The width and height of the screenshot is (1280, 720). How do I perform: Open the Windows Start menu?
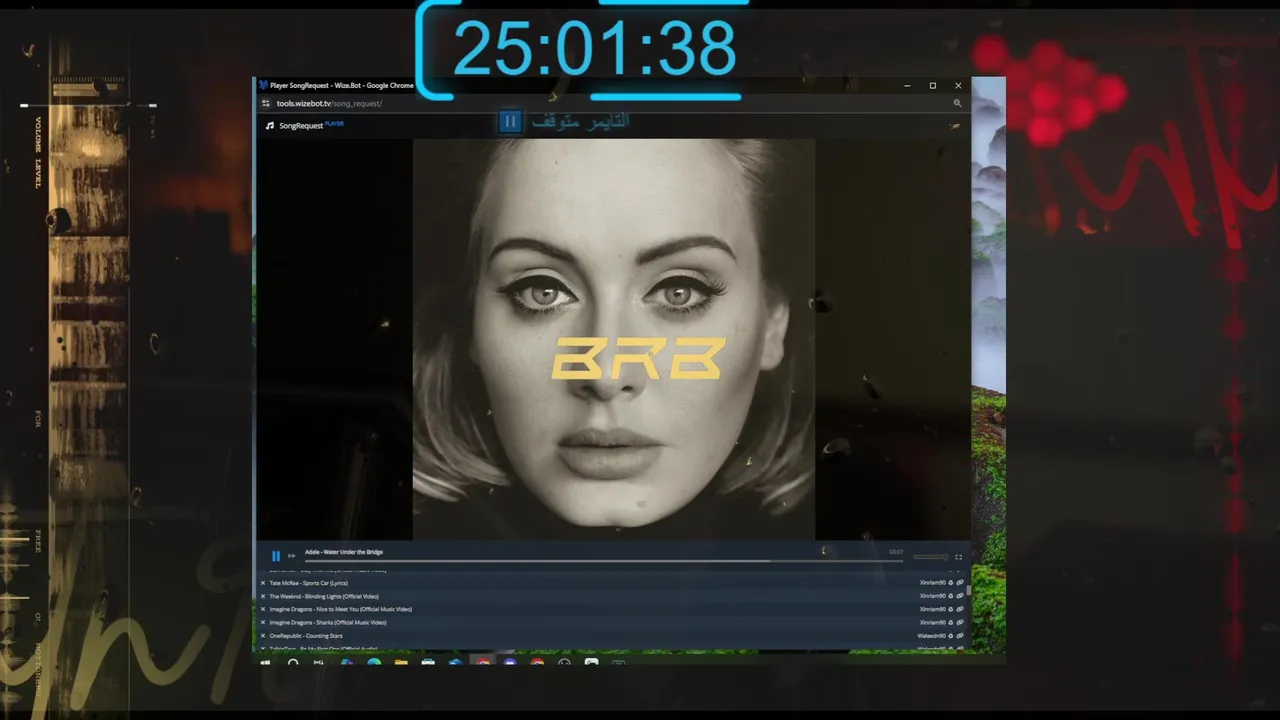point(266,662)
